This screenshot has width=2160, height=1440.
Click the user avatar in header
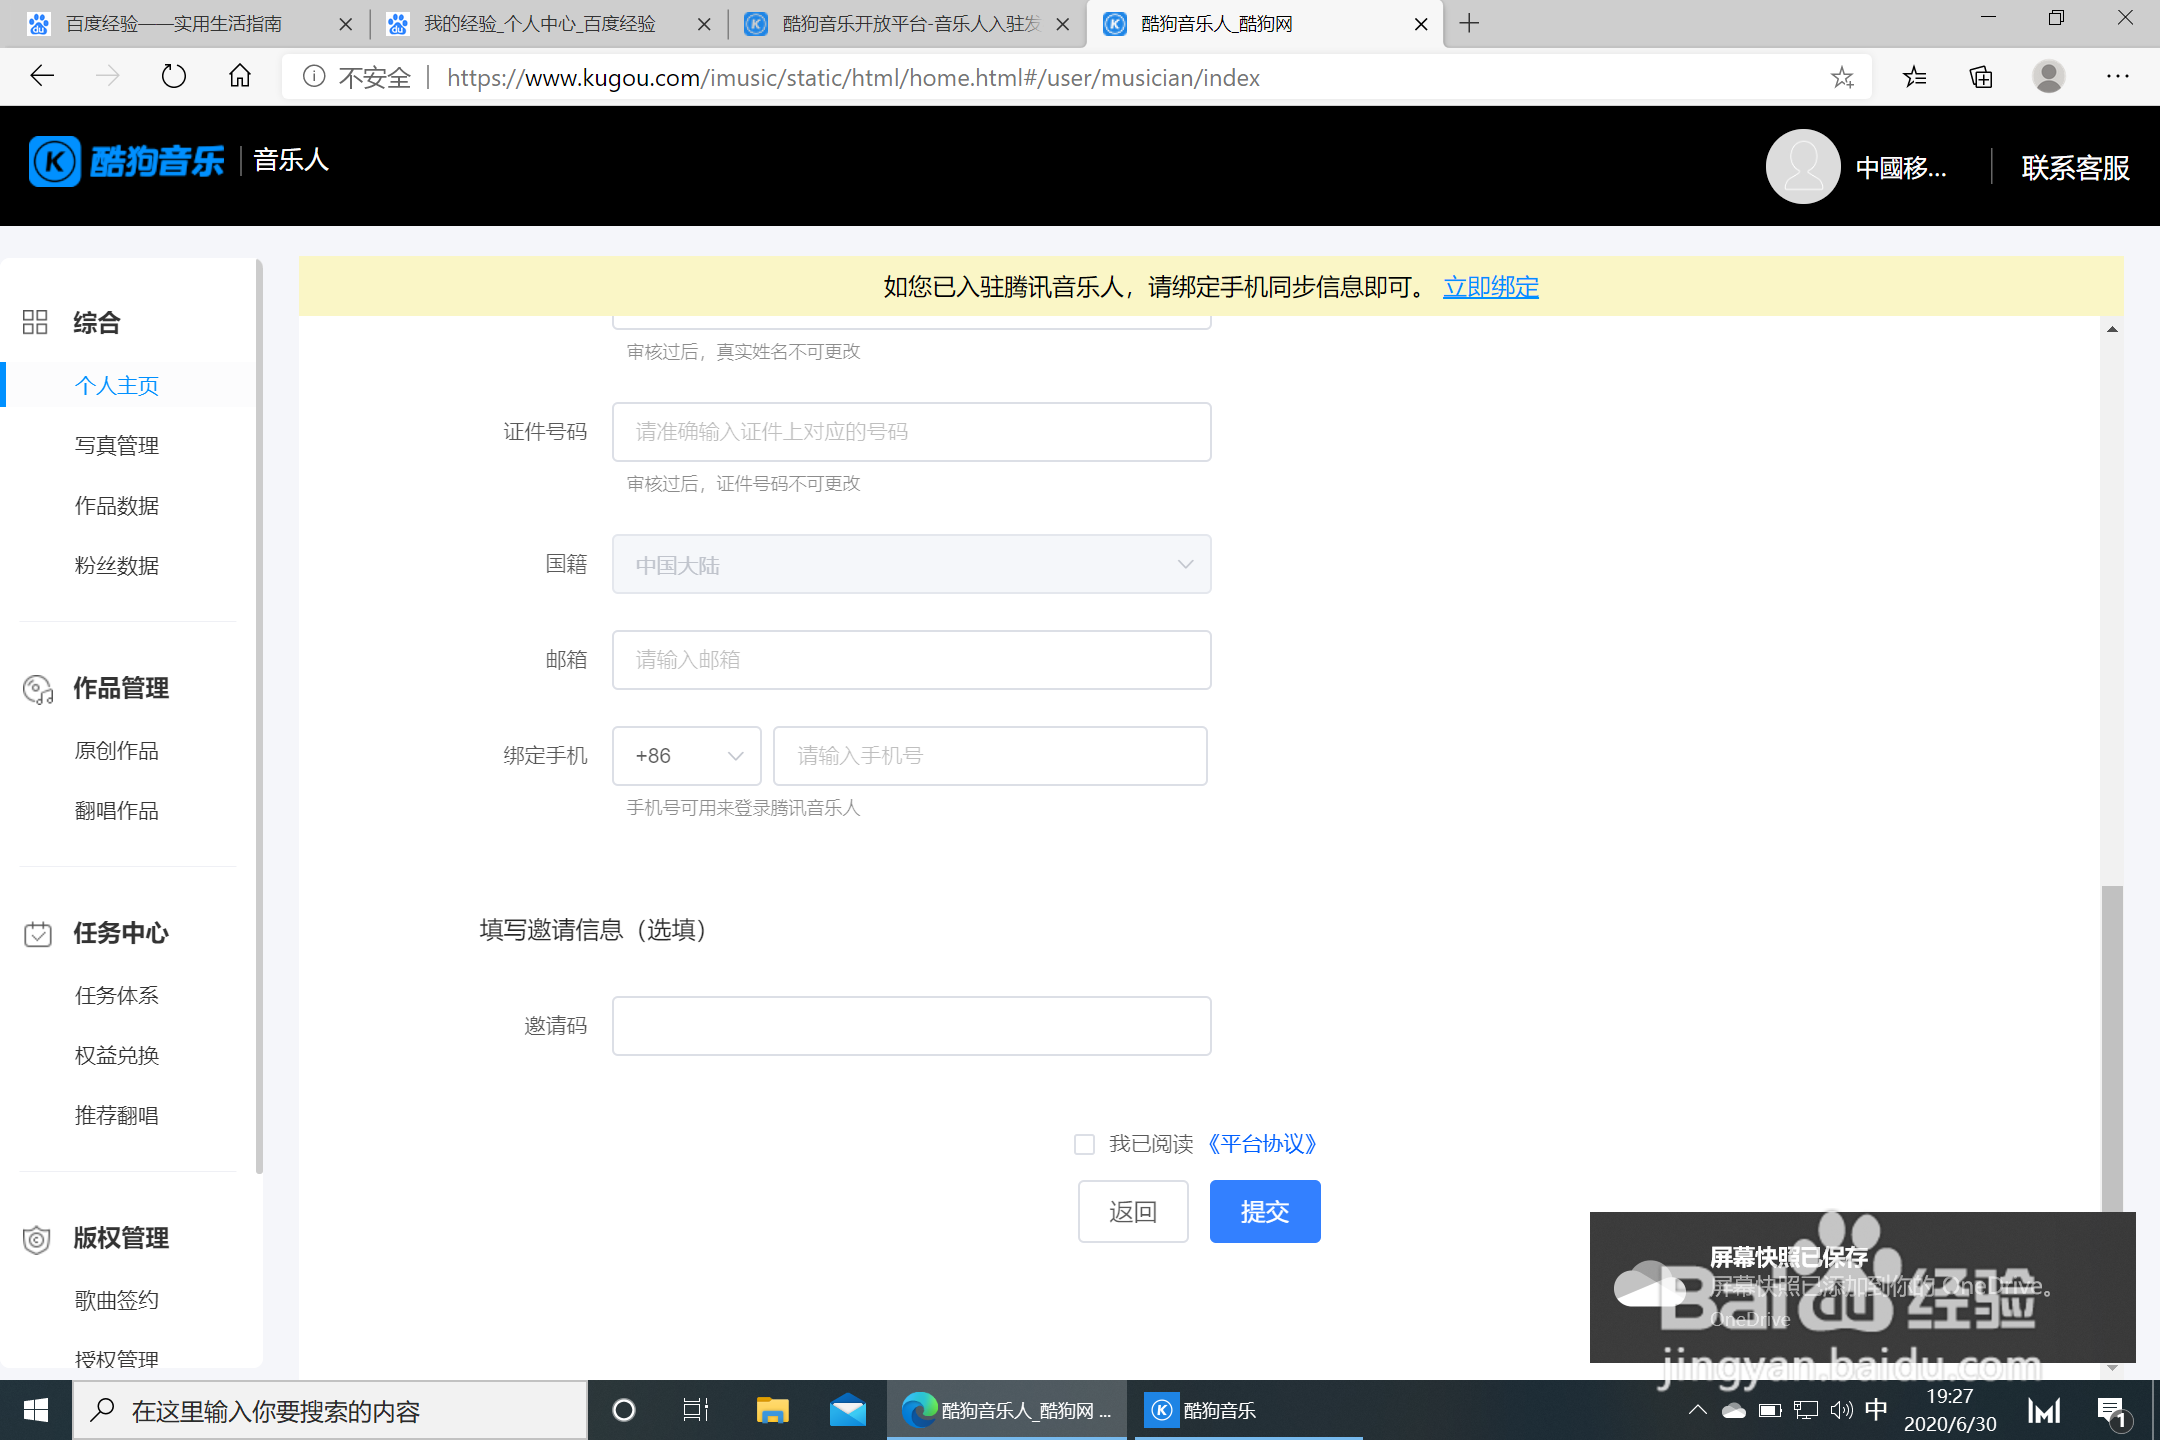[x=1802, y=167]
